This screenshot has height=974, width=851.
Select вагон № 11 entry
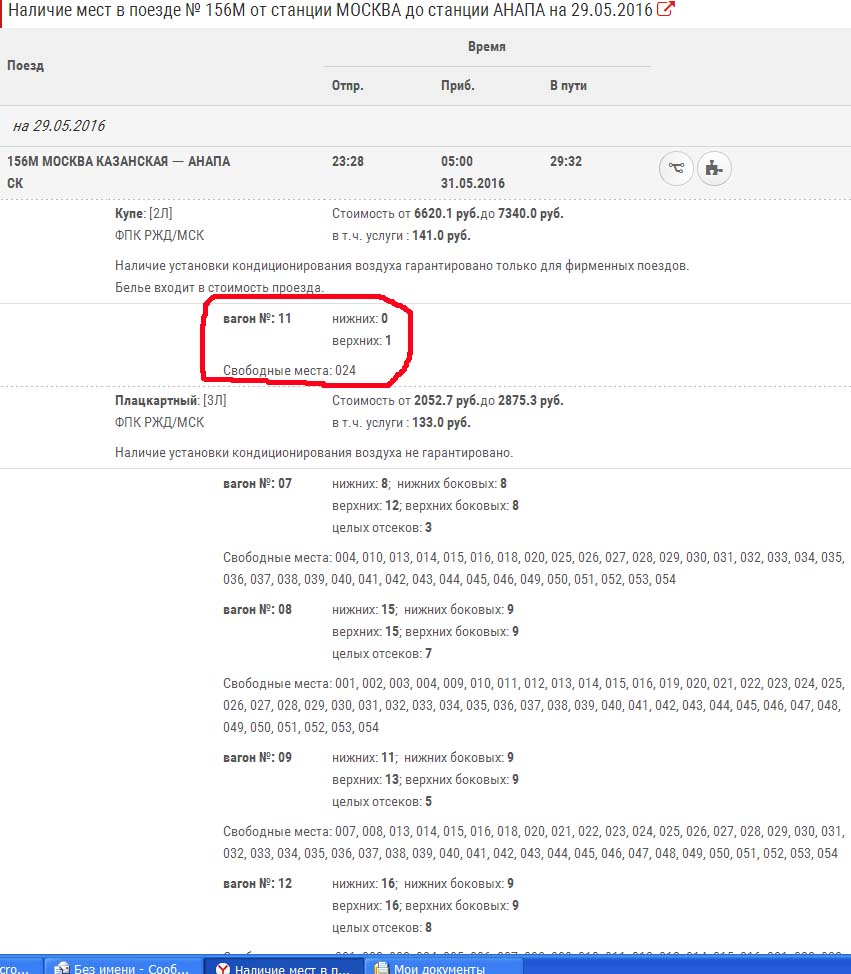click(257, 319)
